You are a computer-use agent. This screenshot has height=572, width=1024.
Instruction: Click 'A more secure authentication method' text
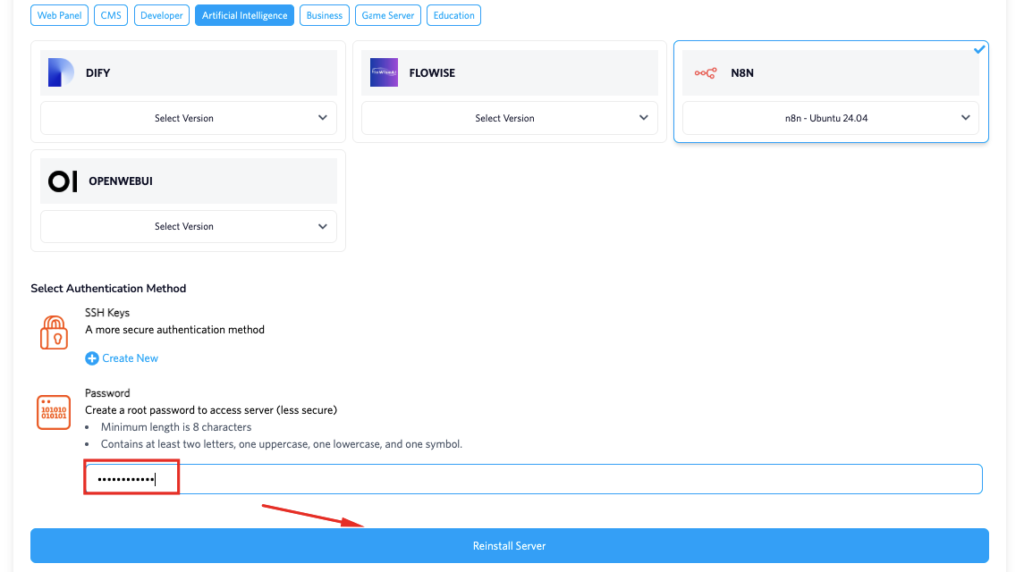point(174,330)
